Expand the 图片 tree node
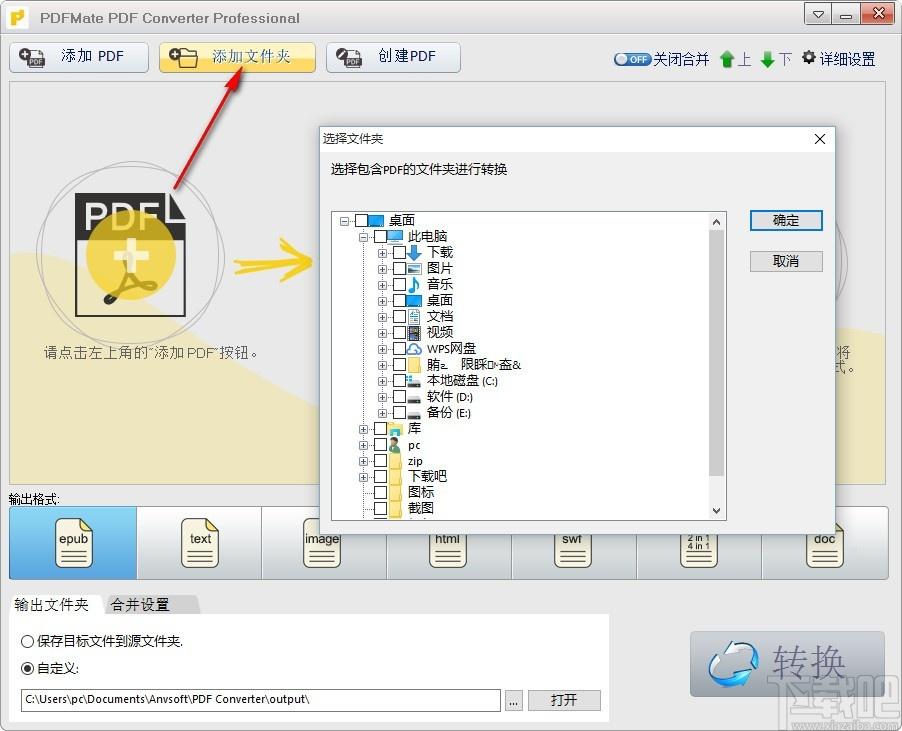Image resolution: width=902 pixels, height=731 pixels. click(x=382, y=269)
